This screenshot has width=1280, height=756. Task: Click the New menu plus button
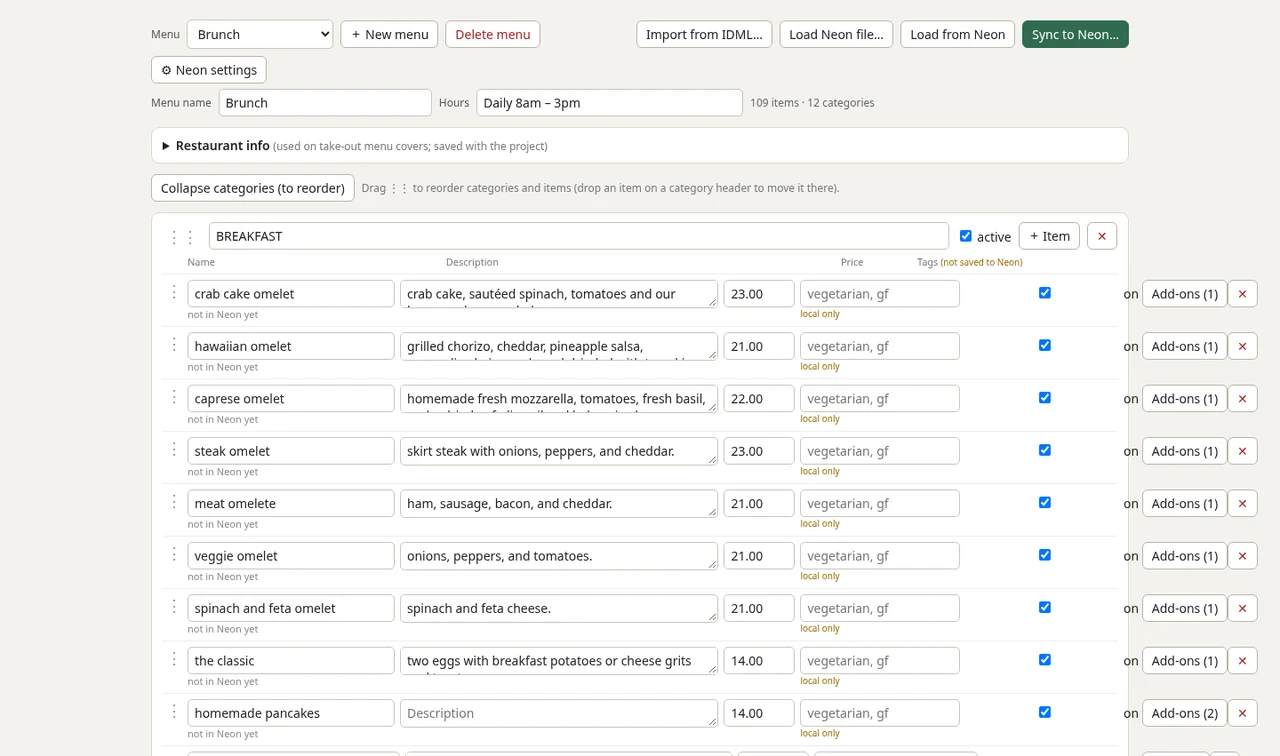(x=389, y=34)
